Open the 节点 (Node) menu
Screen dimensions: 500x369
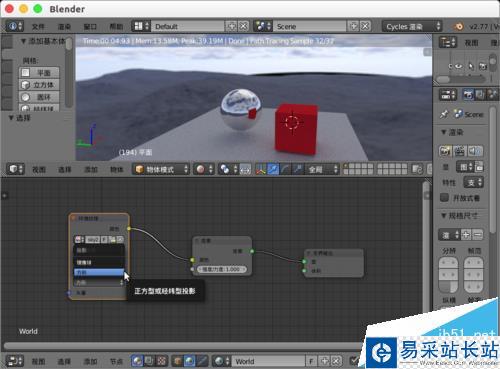pyautogui.click(x=116, y=361)
